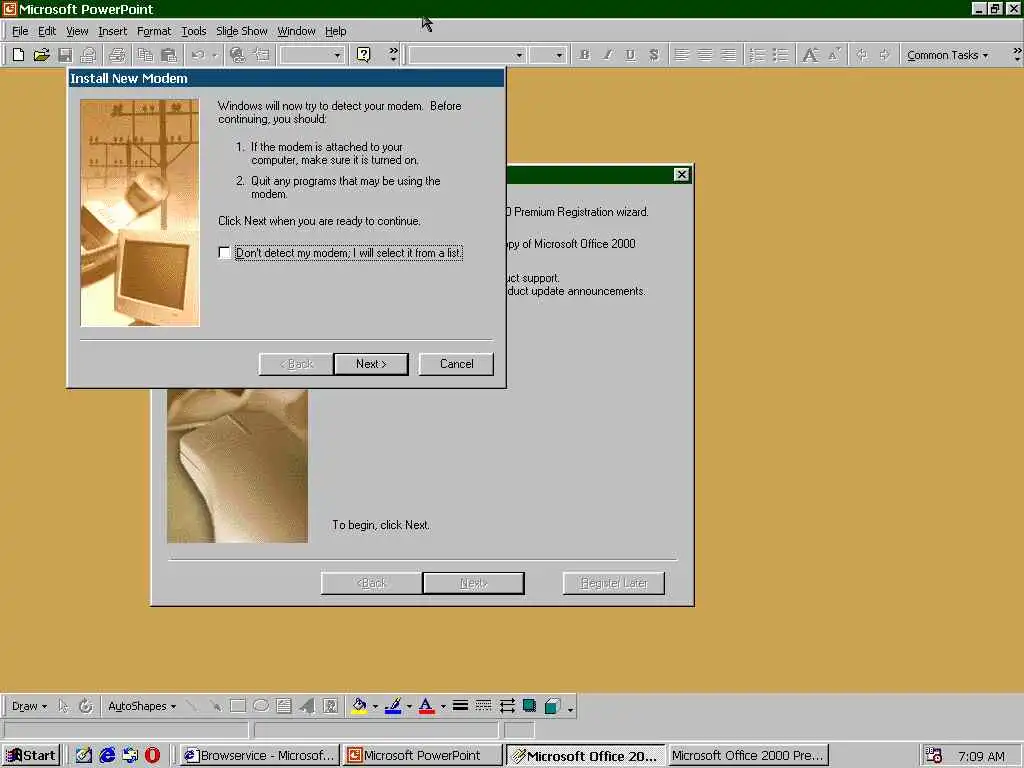Open the Slide Show menu
This screenshot has width=1024, height=768.
click(x=241, y=31)
